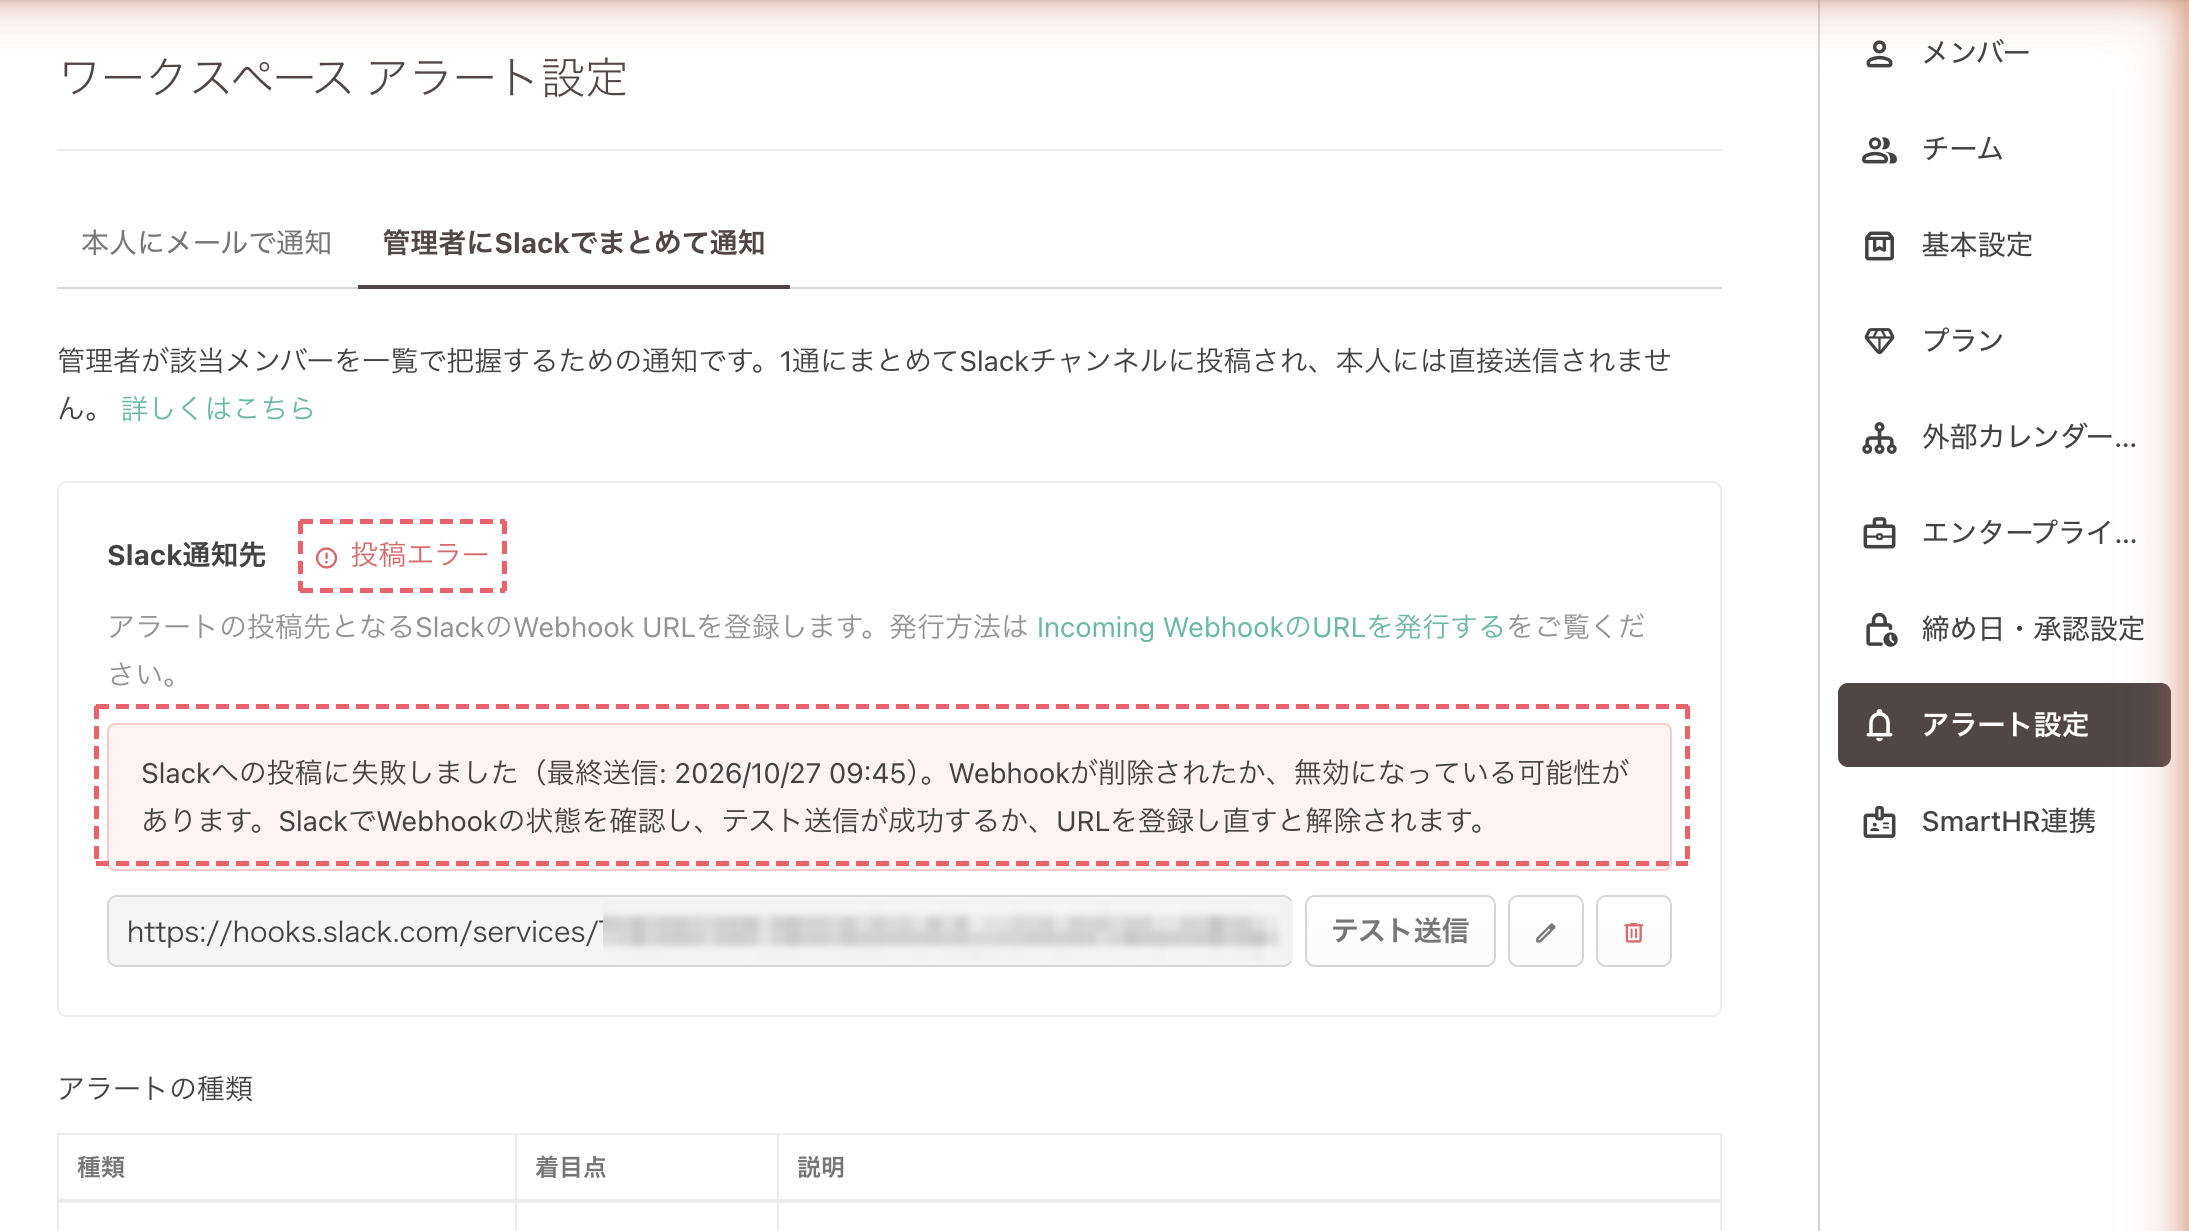Click the 締め日・承認設定 lock icon

(1880, 629)
